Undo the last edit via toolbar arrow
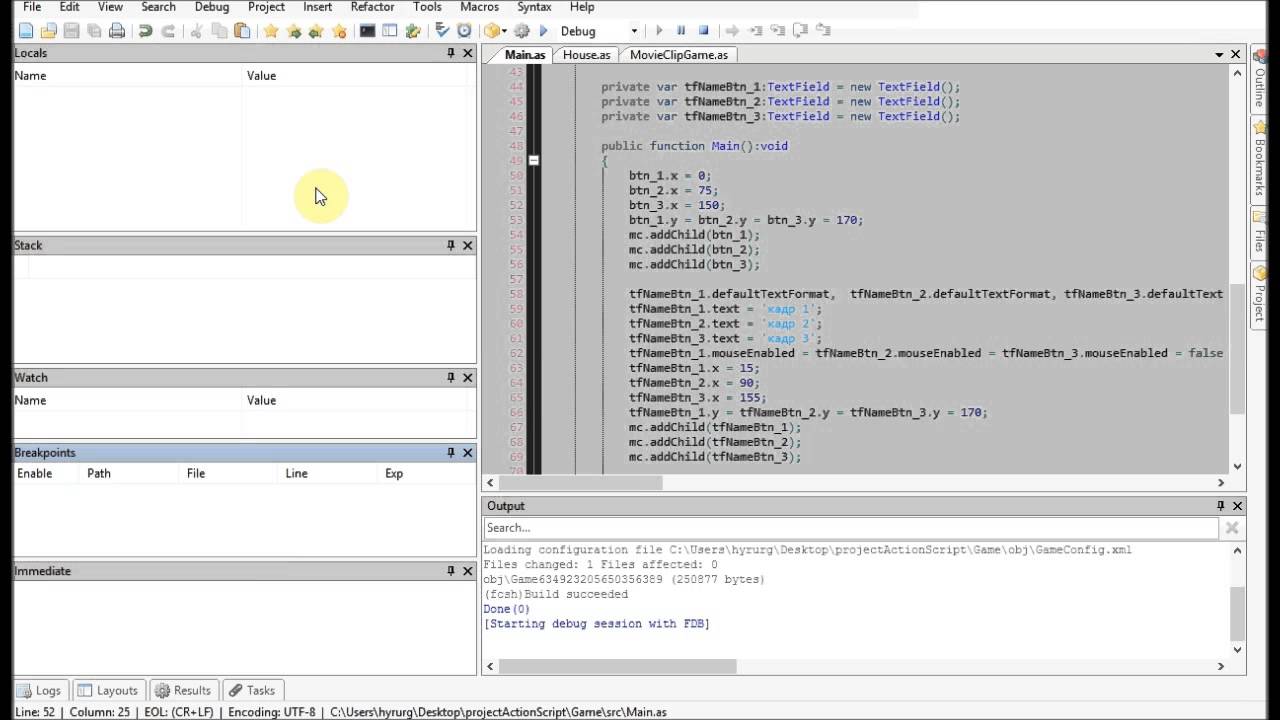The image size is (1280, 720). [146, 31]
